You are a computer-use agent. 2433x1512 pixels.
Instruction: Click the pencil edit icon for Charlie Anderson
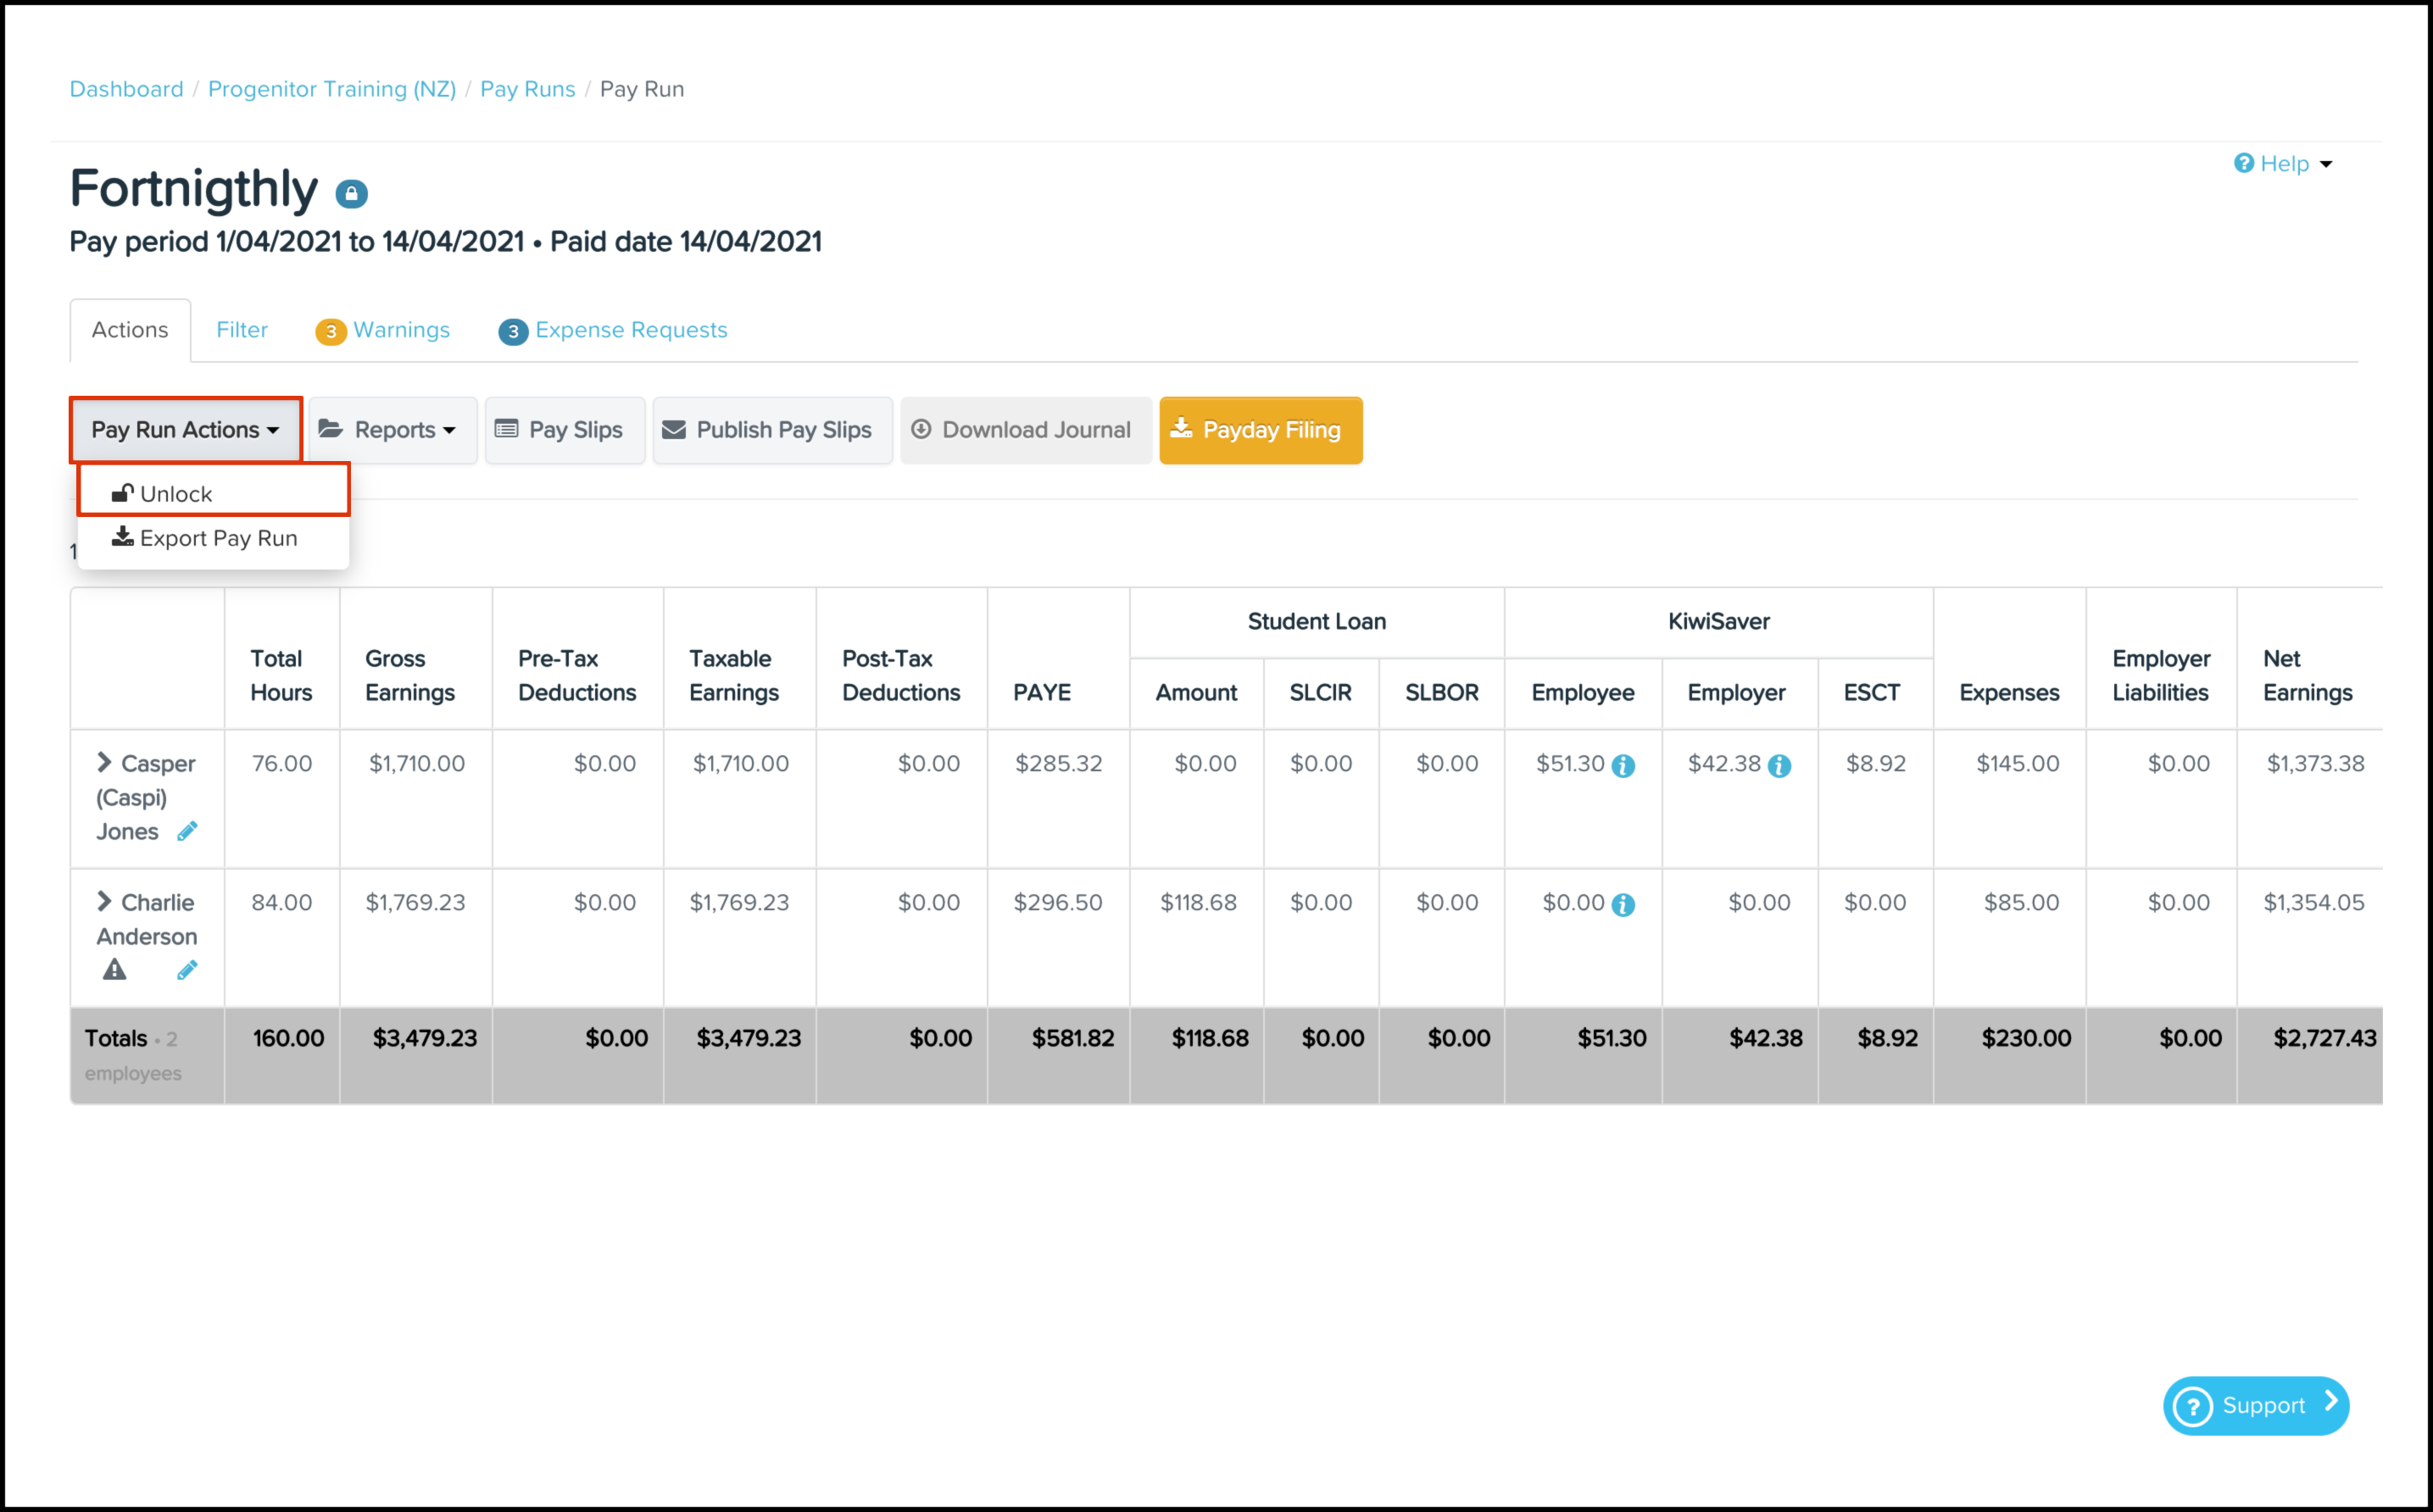[187, 970]
